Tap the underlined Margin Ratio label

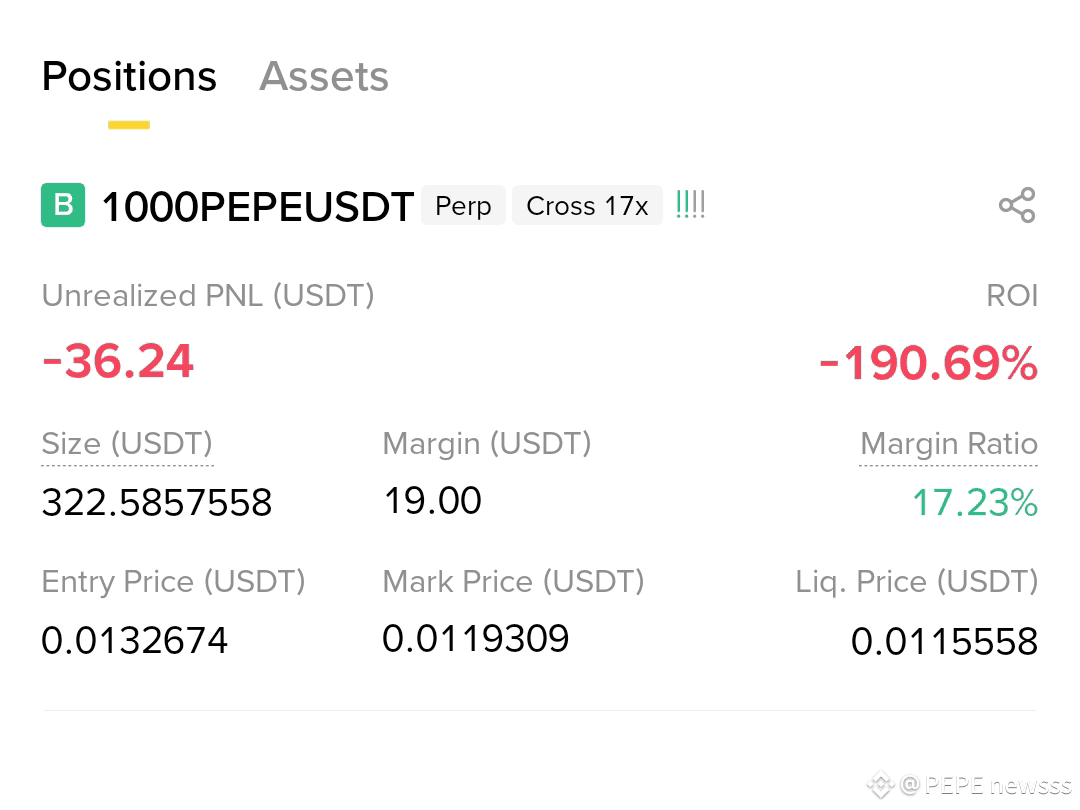pyautogui.click(x=948, y=444)
